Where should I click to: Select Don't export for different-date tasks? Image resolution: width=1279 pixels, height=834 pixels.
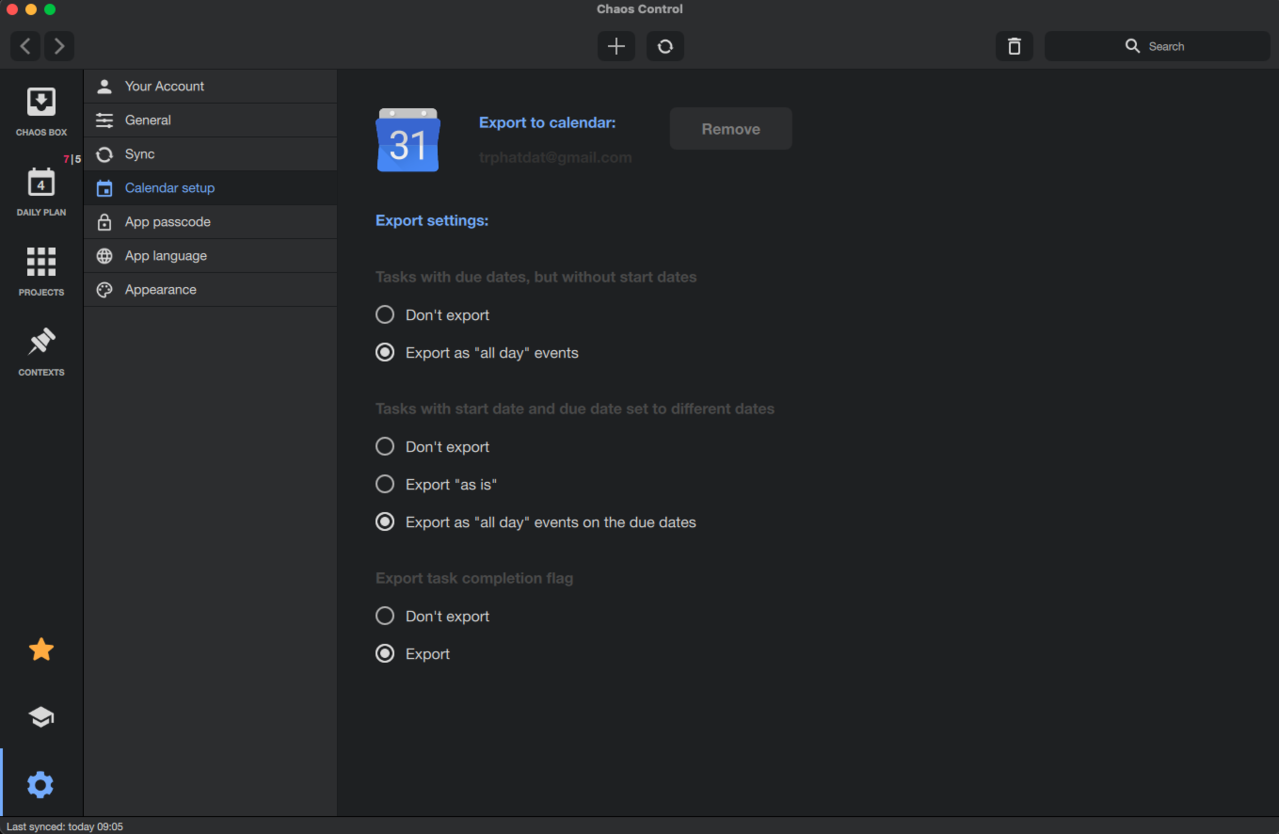(x=385, y=447)
